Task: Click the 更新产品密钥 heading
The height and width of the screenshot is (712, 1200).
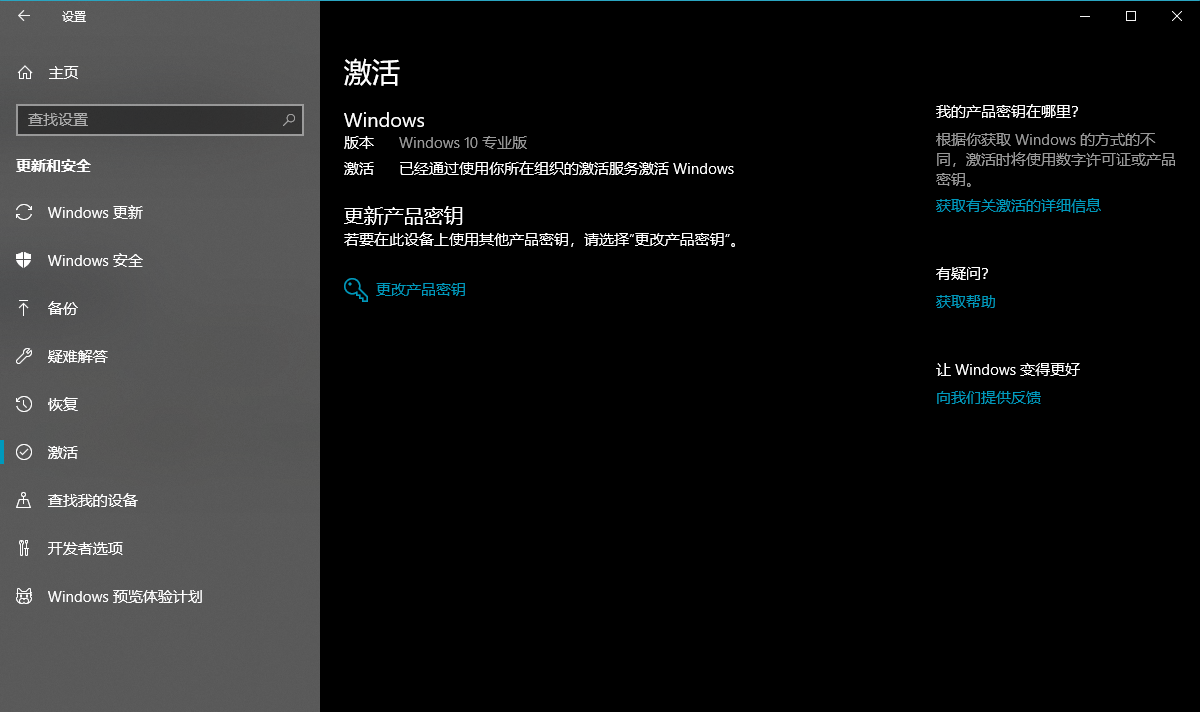Action: pos(404,216)
